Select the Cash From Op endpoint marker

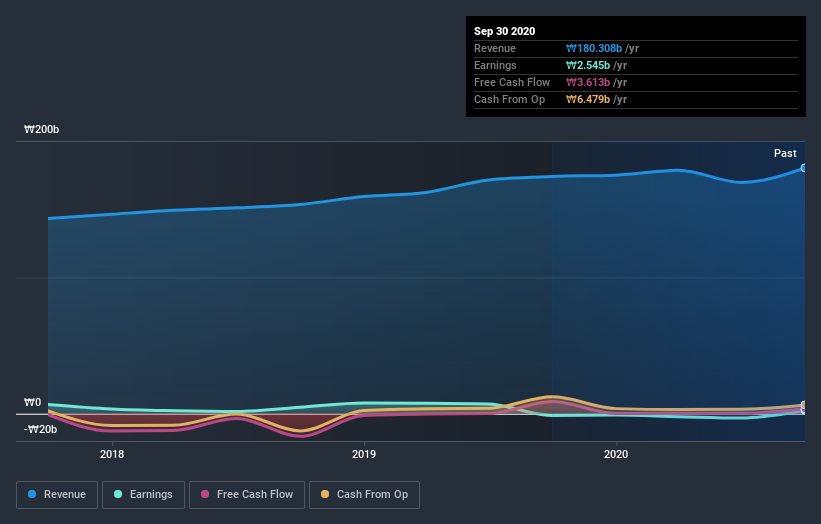point(804,405)
